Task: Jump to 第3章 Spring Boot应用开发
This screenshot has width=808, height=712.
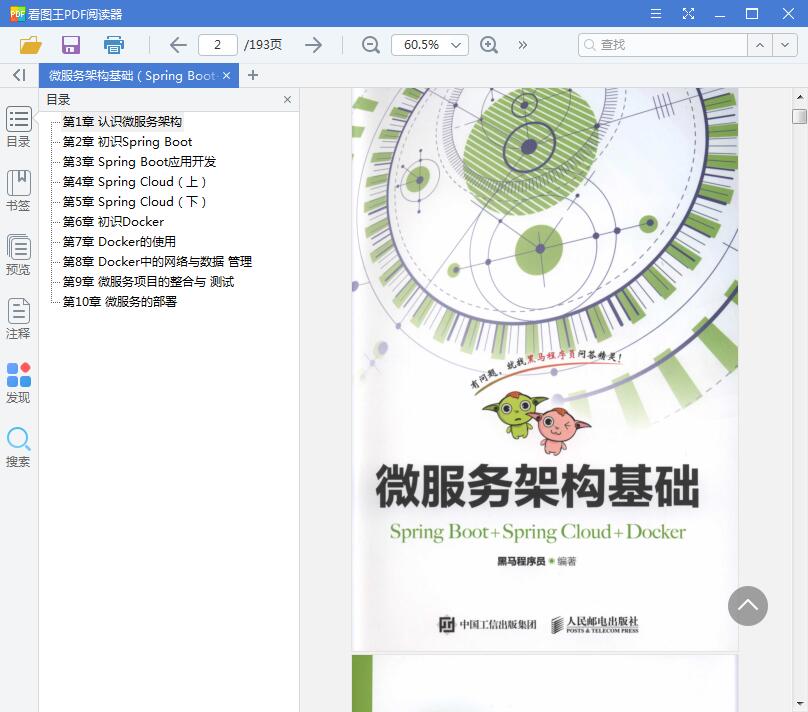Action: (x=139, y=162)
